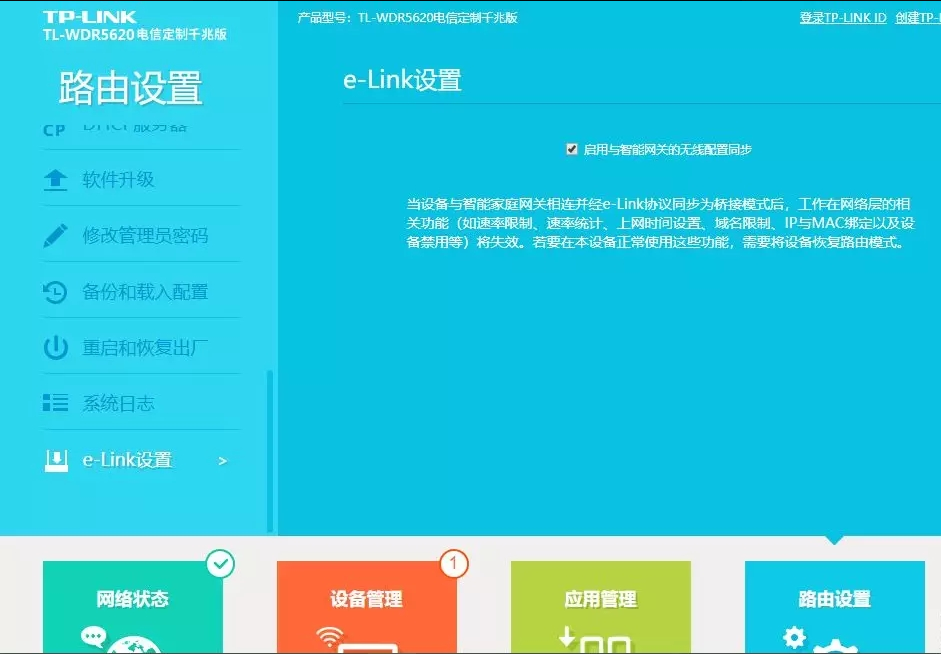Click the device icon beside e-Link设置
941x654 pixels.
pos(56,459)
